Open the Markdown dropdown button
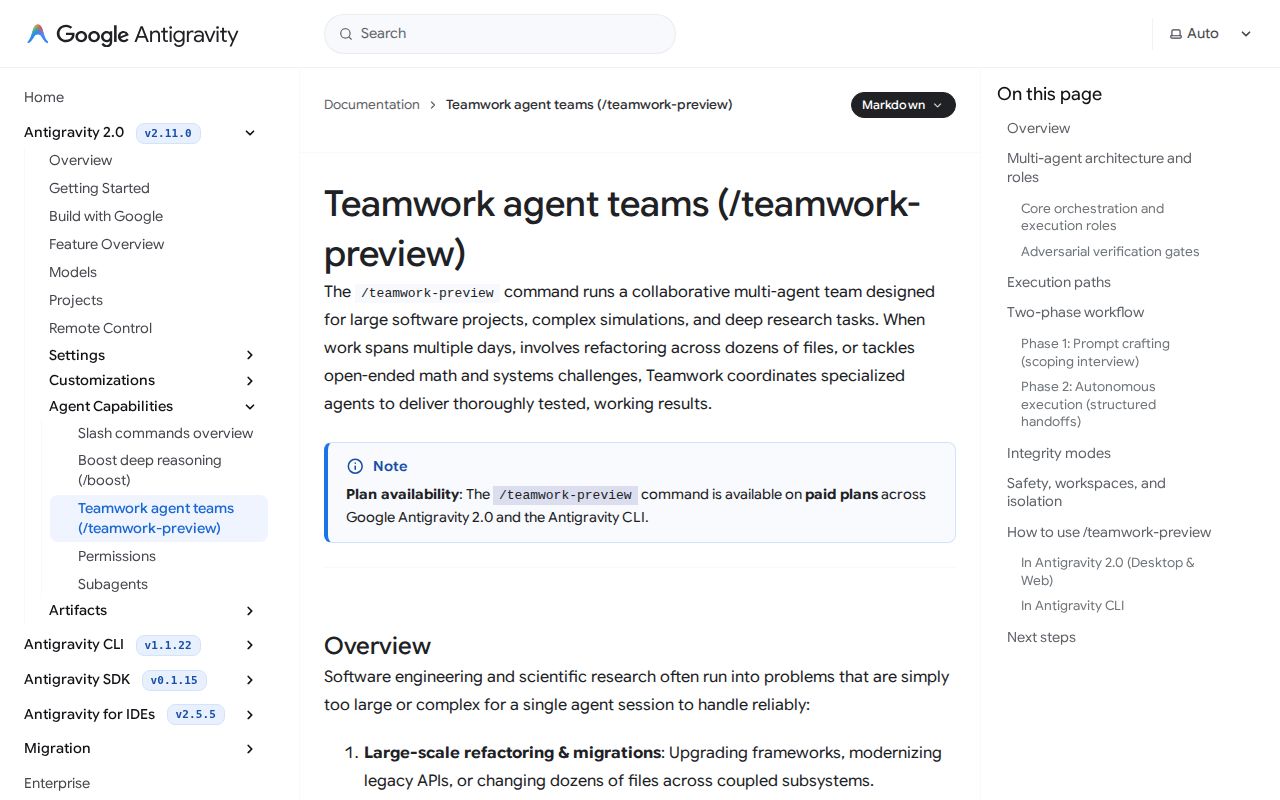The image size is (1280, 800). click(x=903, y=105)
